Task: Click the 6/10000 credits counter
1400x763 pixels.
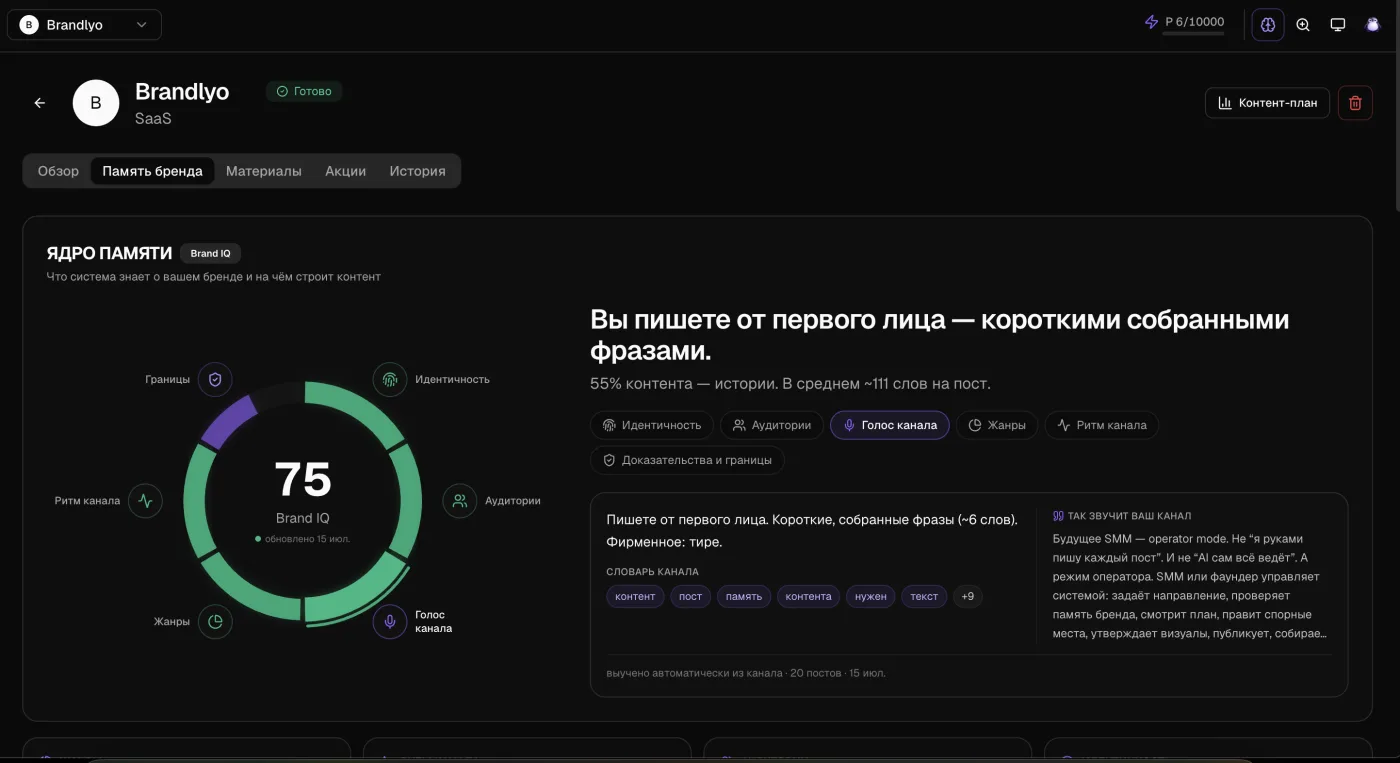Action: [x=1195, y=22]
